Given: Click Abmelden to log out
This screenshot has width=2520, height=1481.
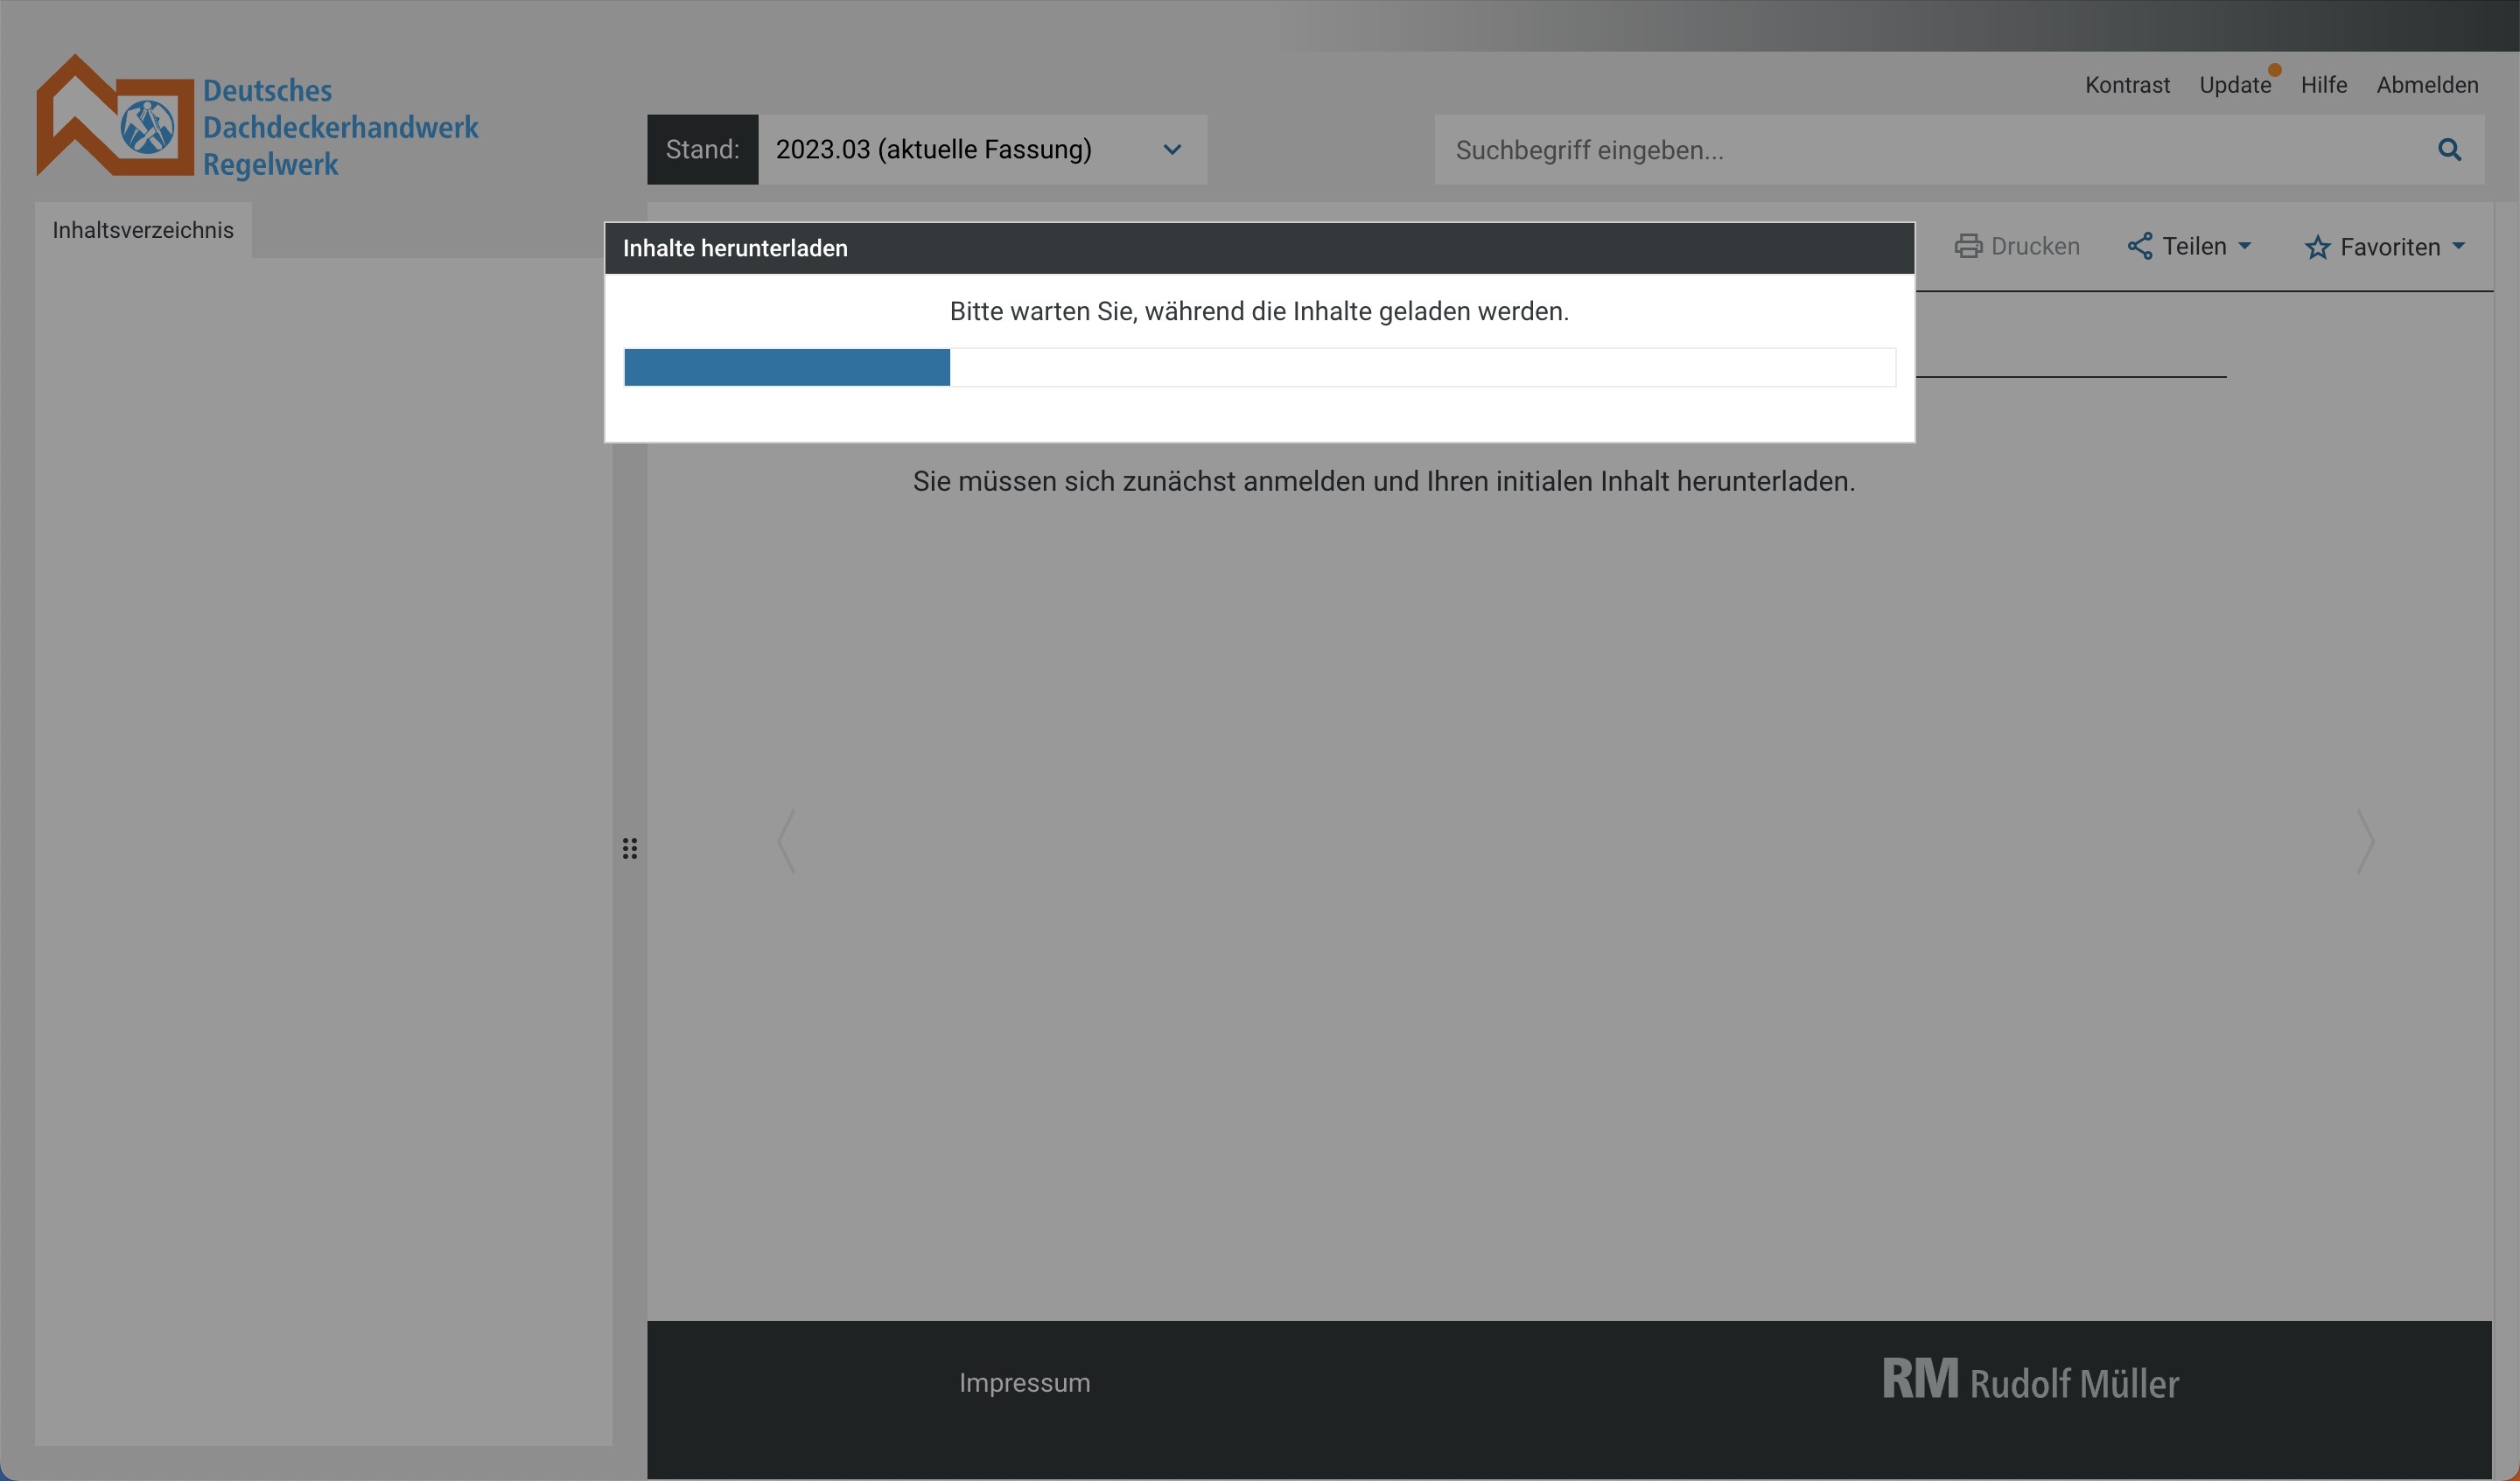Looking at the screenshot, I should [x=2427, y=85].
